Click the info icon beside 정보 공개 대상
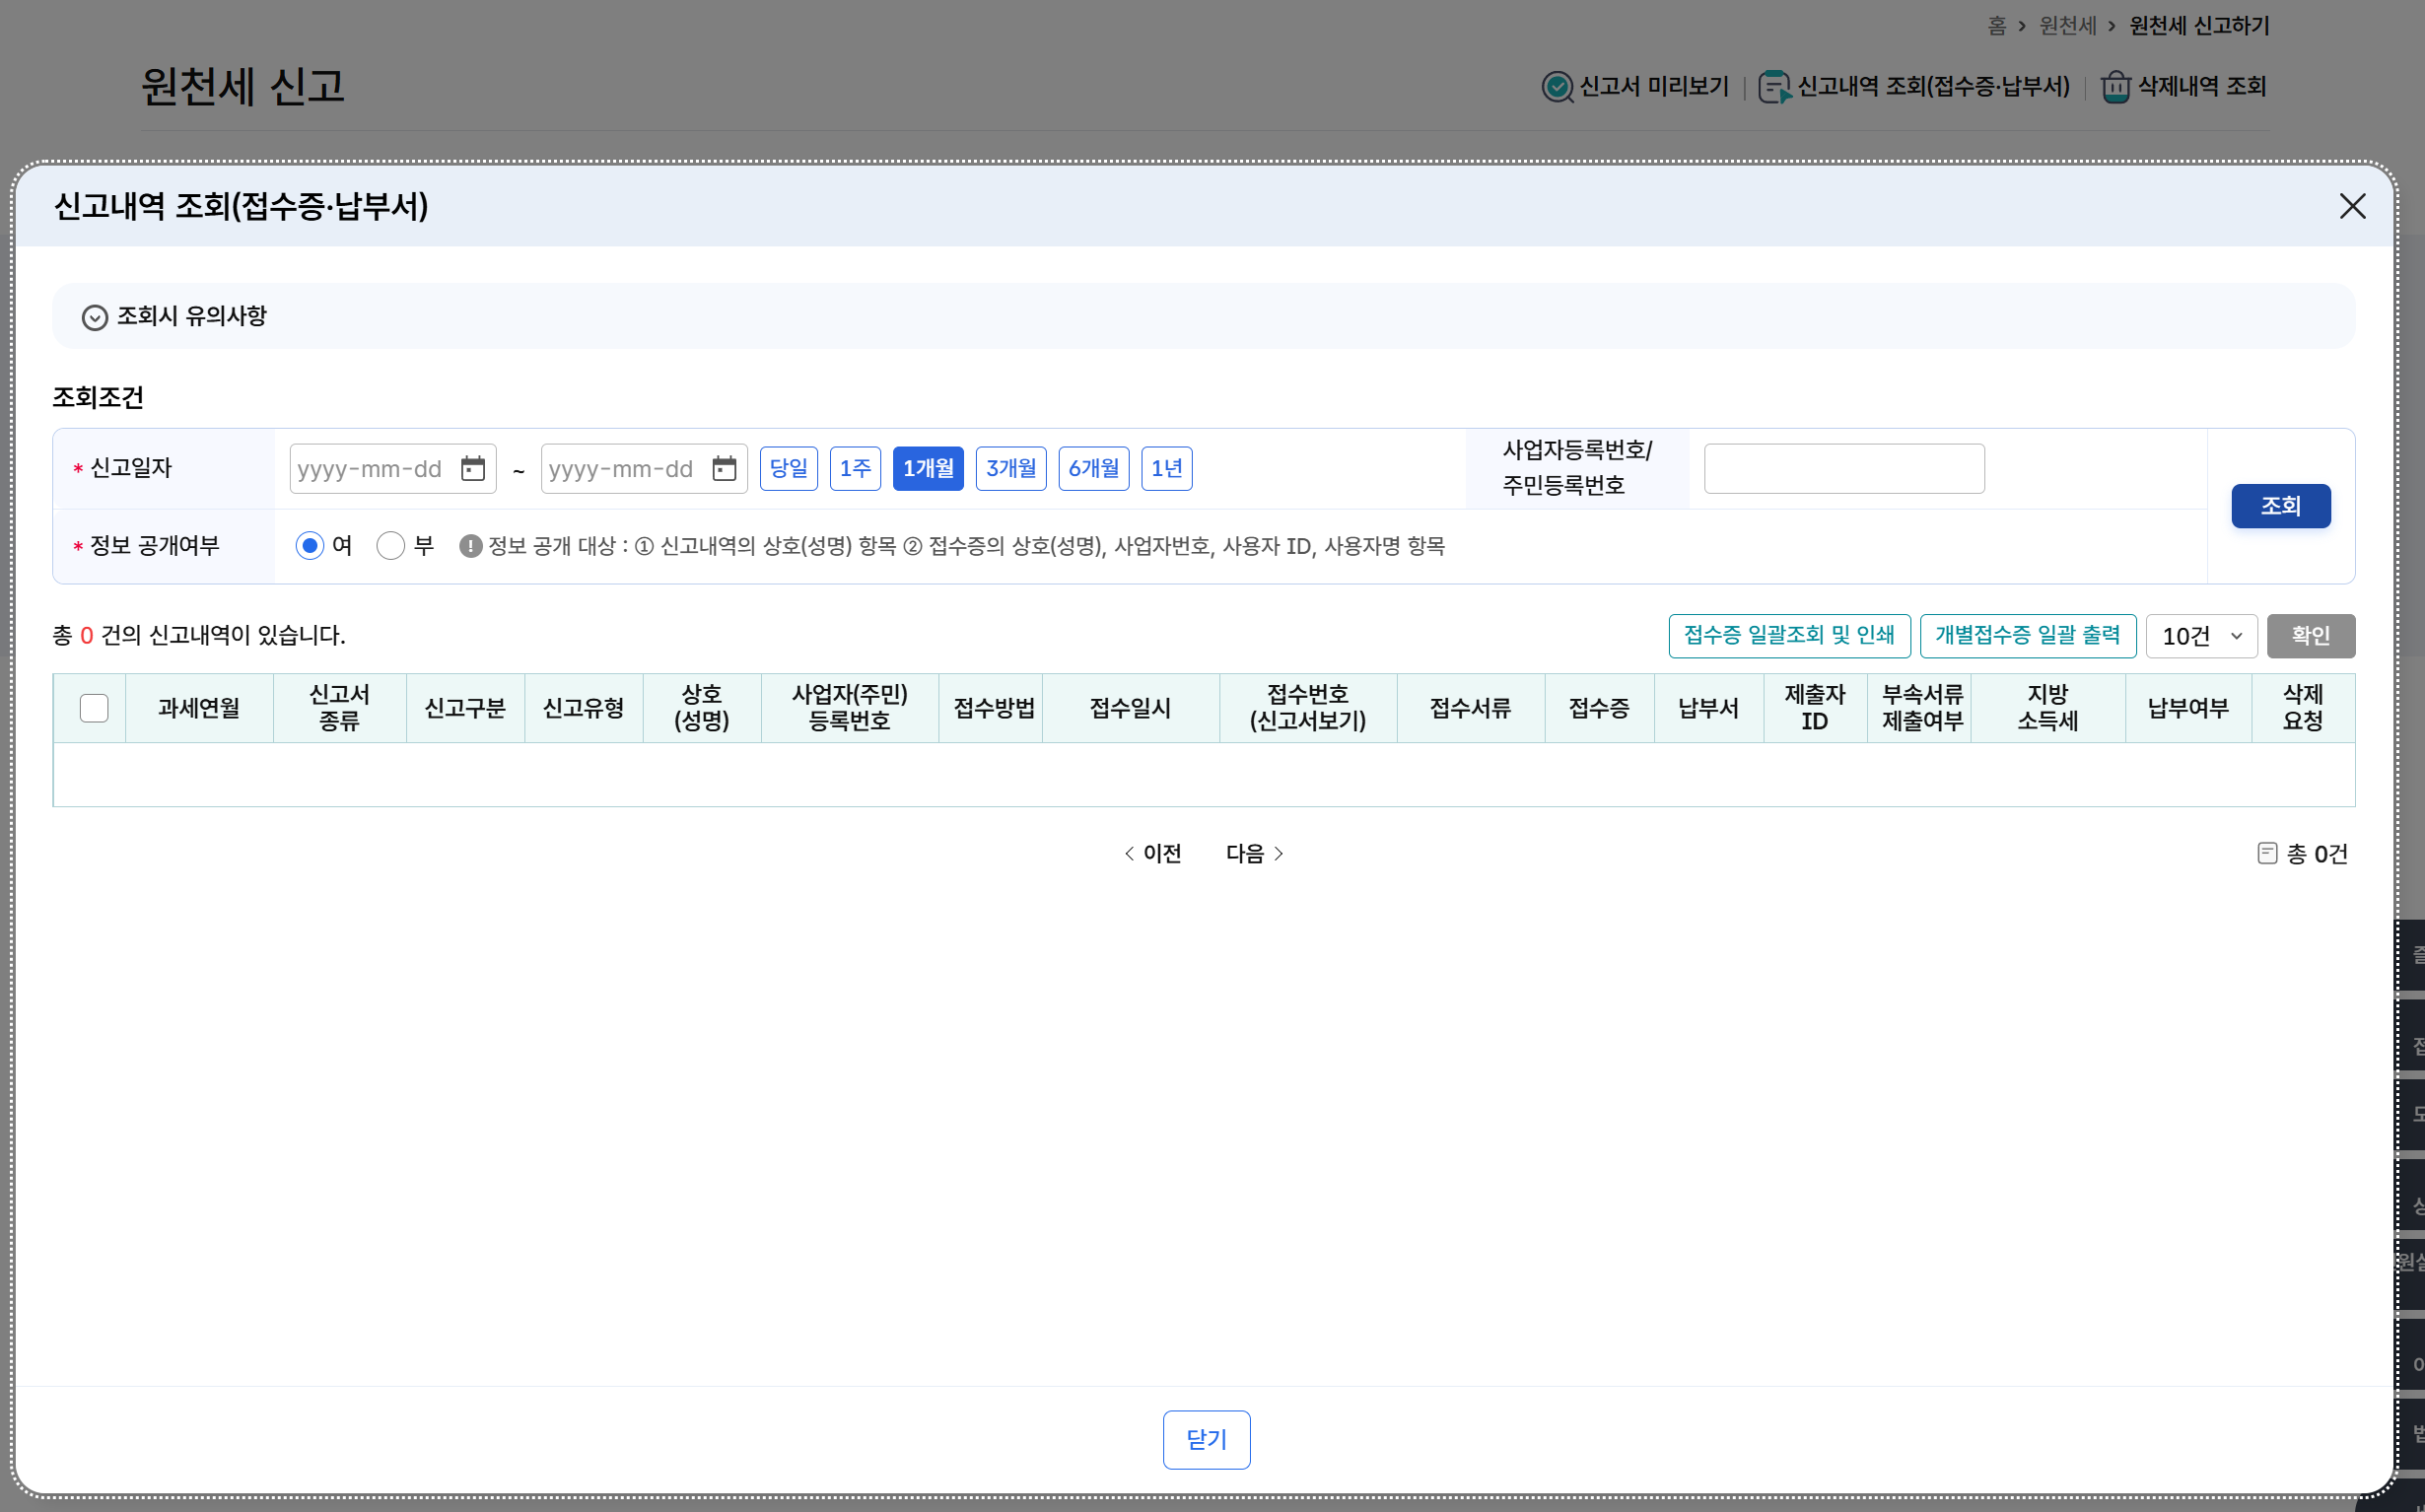The width and height of the screenshot is (2425, 1512). [470, 546]
